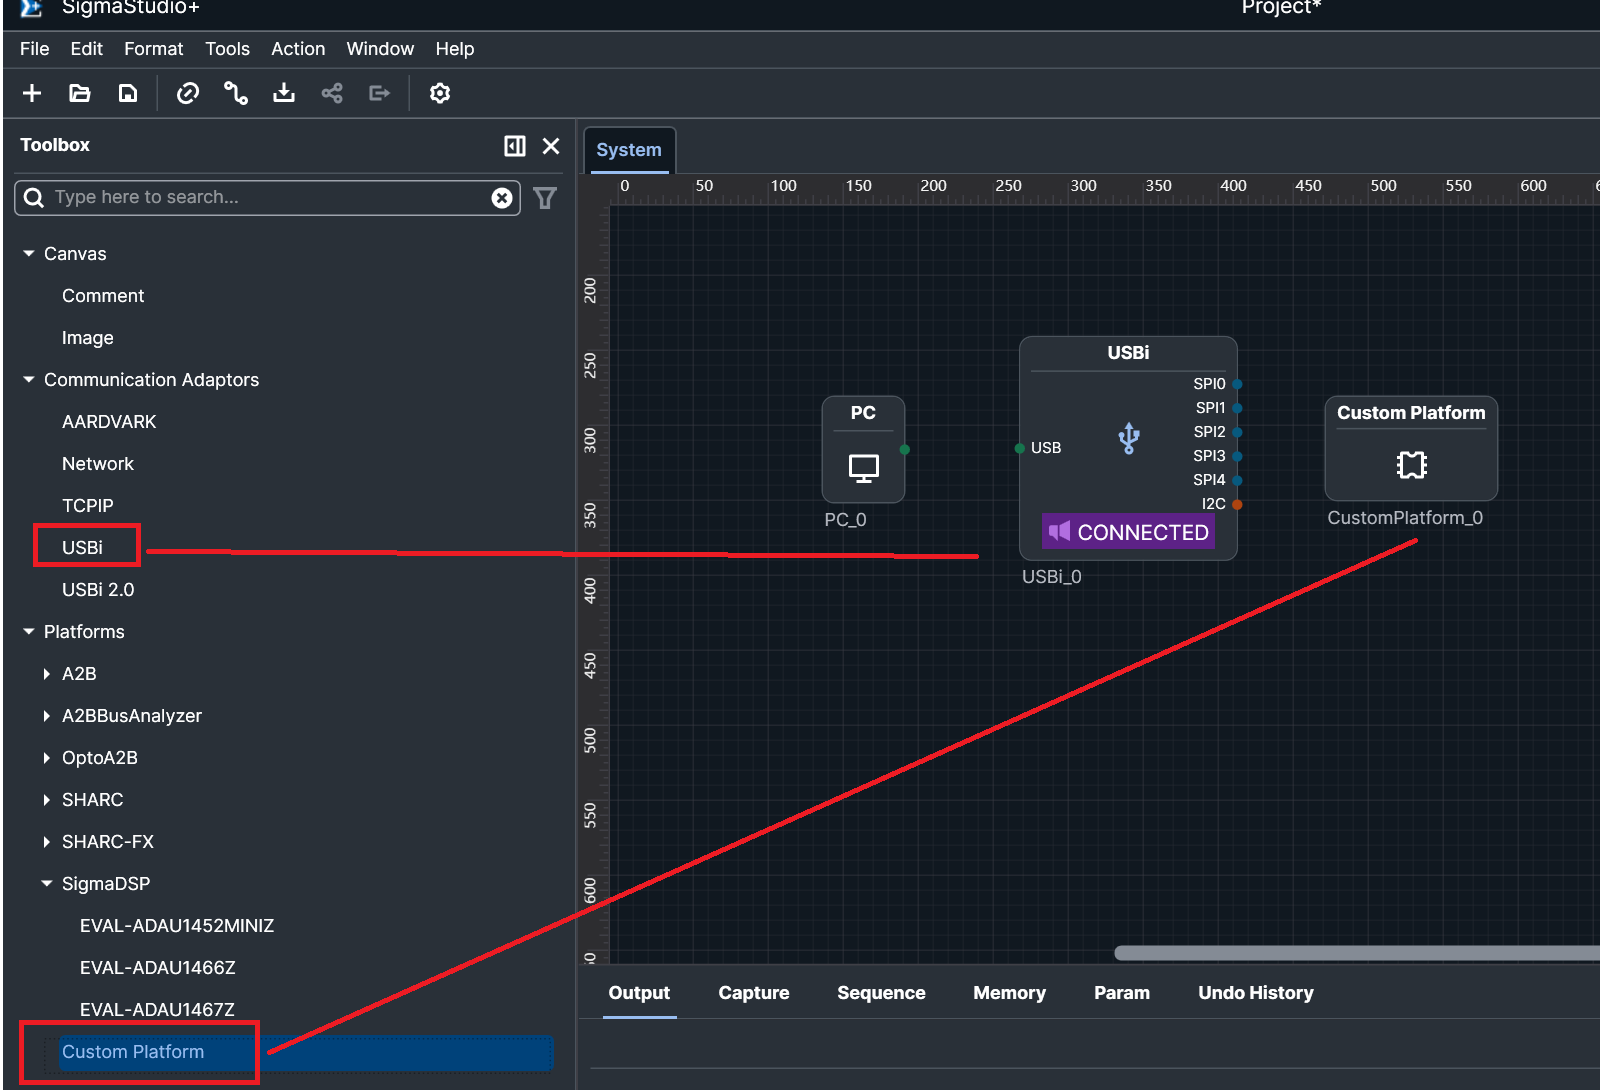Click the USBi SPI0 port pin
The width and height of the screenshot is (1600, 1090).
click(x=1237, y=384)
